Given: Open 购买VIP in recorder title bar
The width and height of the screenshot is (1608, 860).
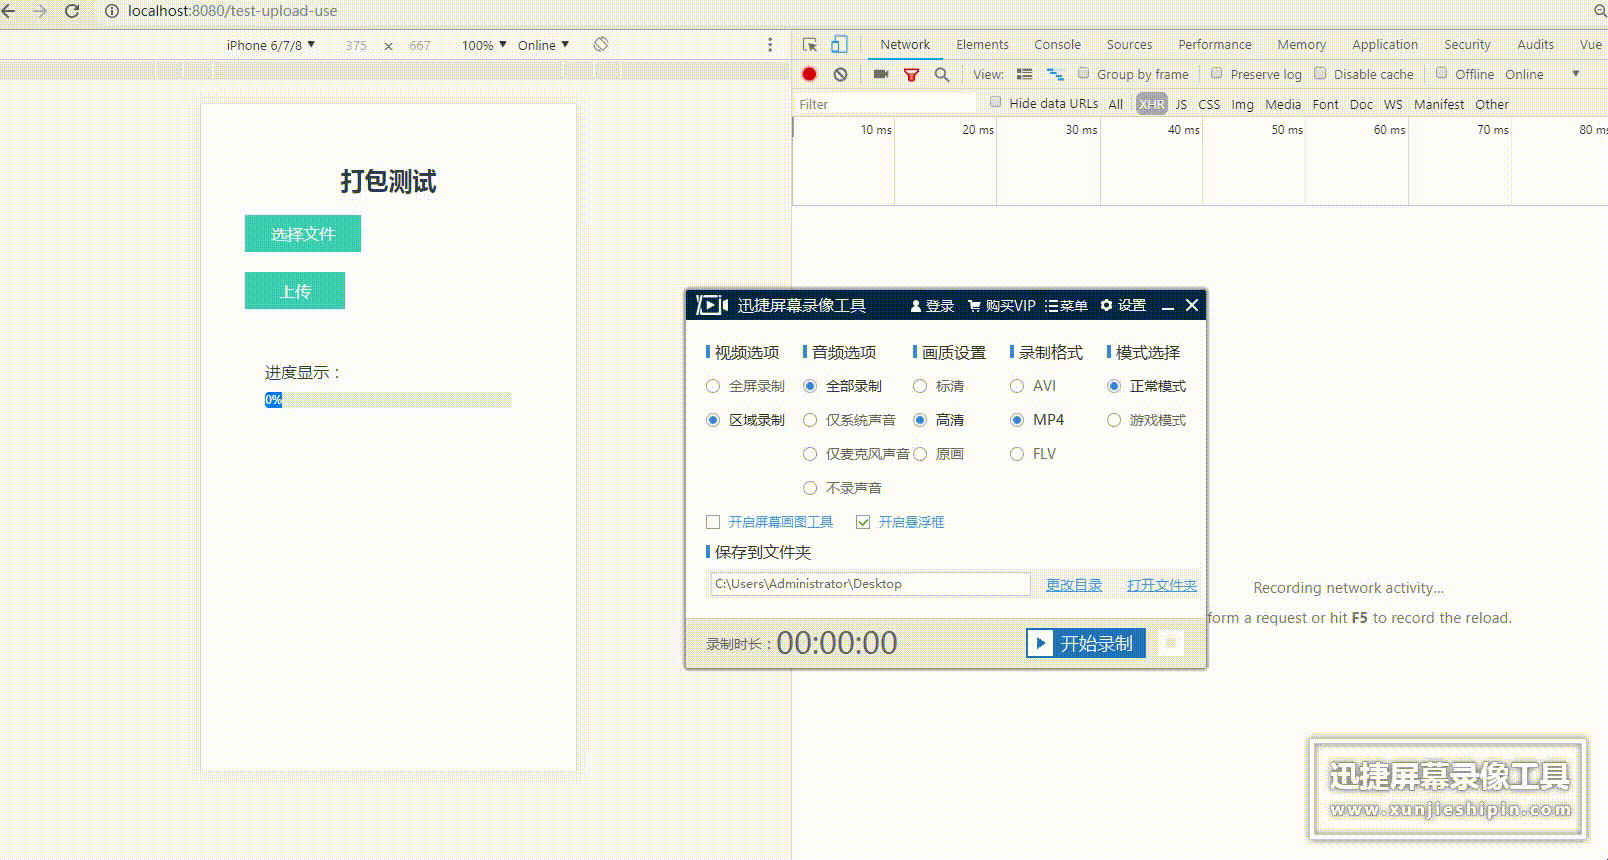Looking at the screenshot, I should click(x=1002, y=306).
